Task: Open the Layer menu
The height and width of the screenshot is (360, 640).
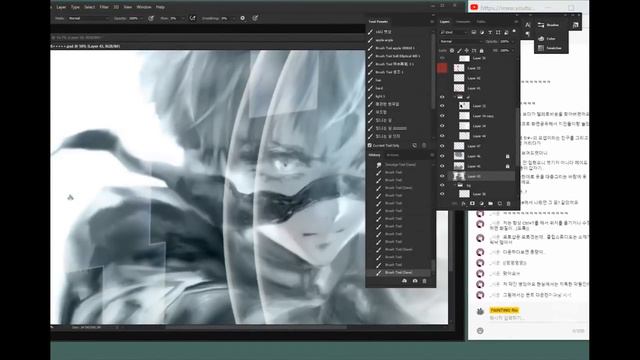Action: point(61,7)
